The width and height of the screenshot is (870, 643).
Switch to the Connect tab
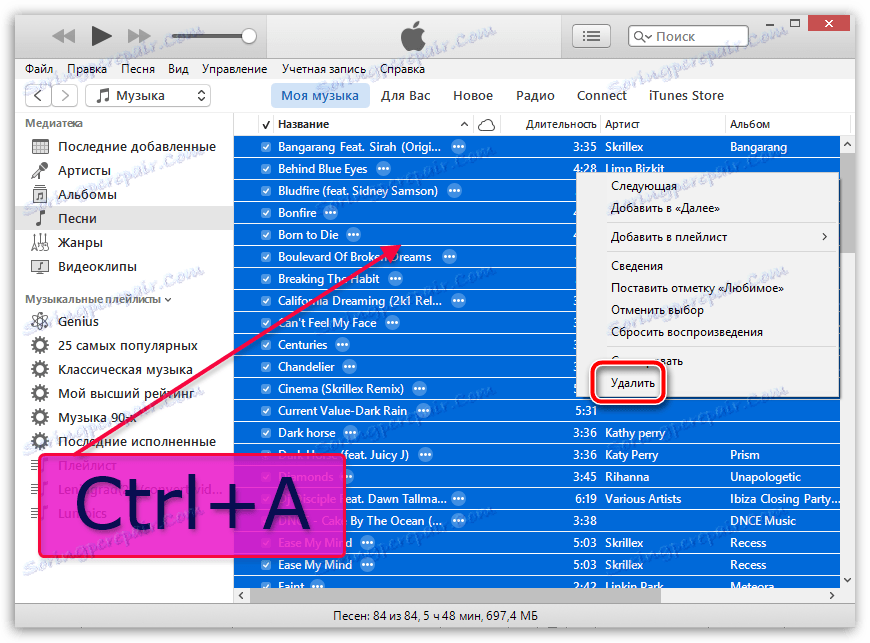(601, 95)
